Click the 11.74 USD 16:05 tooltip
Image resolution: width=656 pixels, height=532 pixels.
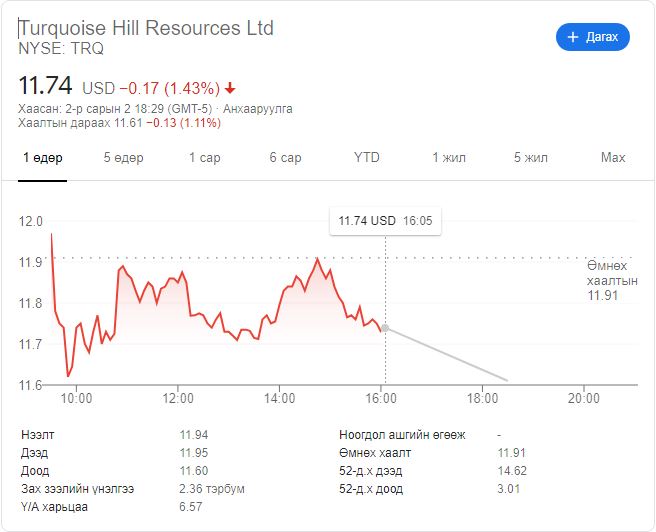385,221
